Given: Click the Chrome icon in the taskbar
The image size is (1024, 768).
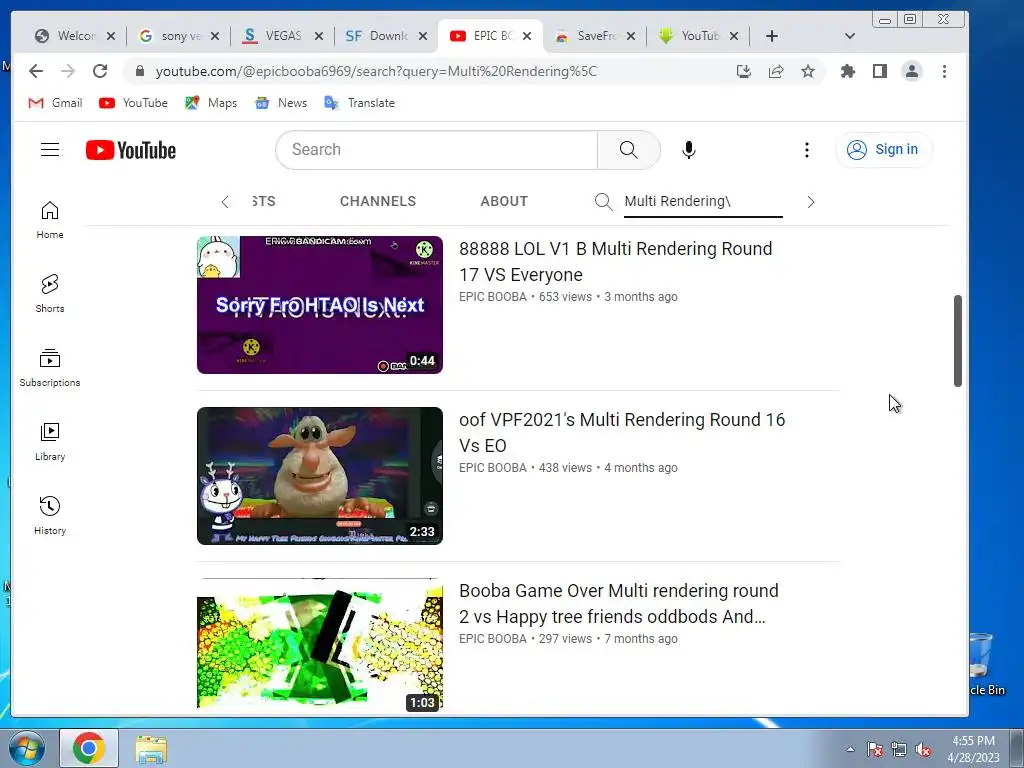Looking at the screenshot, I should click(89, 748).
